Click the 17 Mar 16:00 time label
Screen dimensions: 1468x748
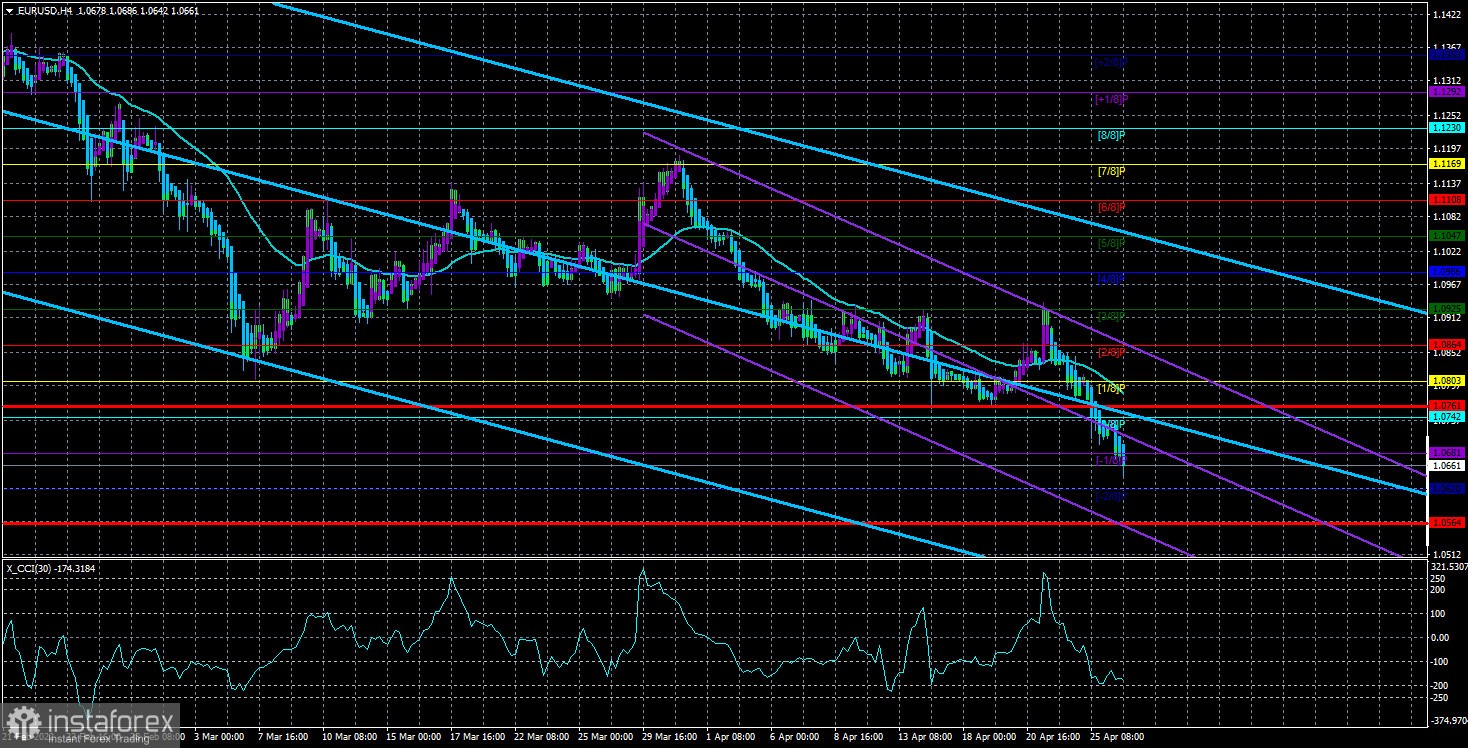click(x=479, y=736)
